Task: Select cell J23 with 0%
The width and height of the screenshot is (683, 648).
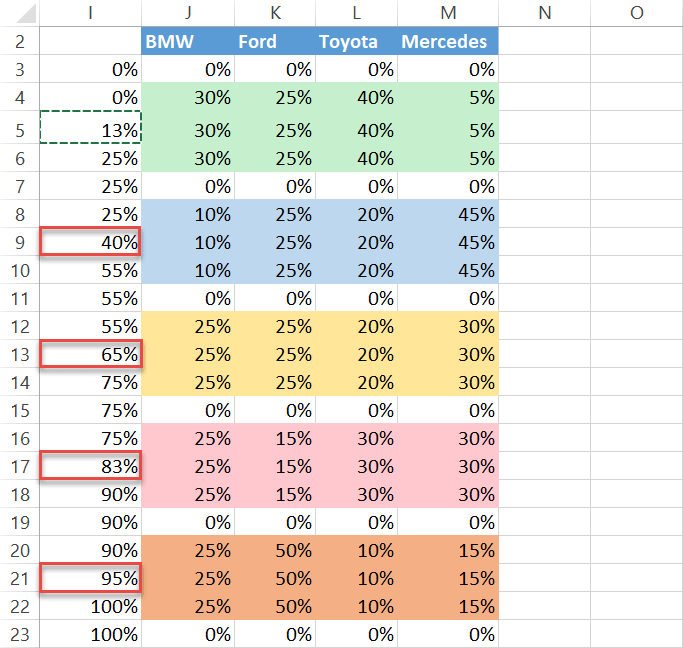Action: (x=188, y=634)
